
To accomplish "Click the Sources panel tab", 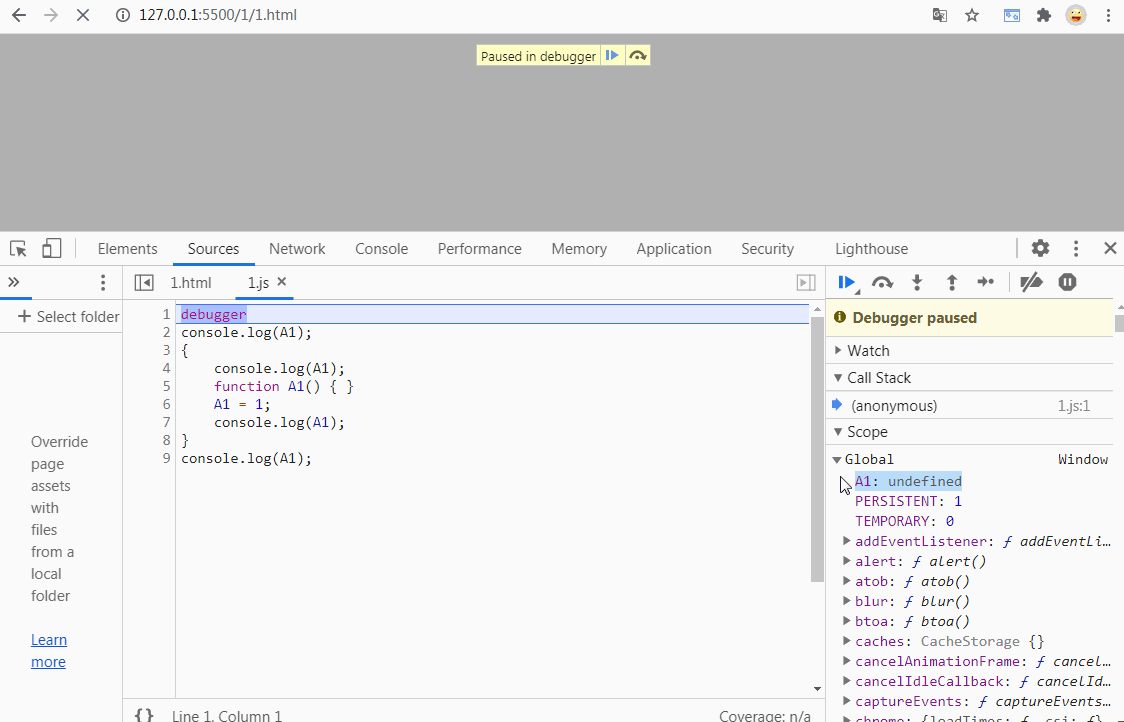I will pos(213,249).
